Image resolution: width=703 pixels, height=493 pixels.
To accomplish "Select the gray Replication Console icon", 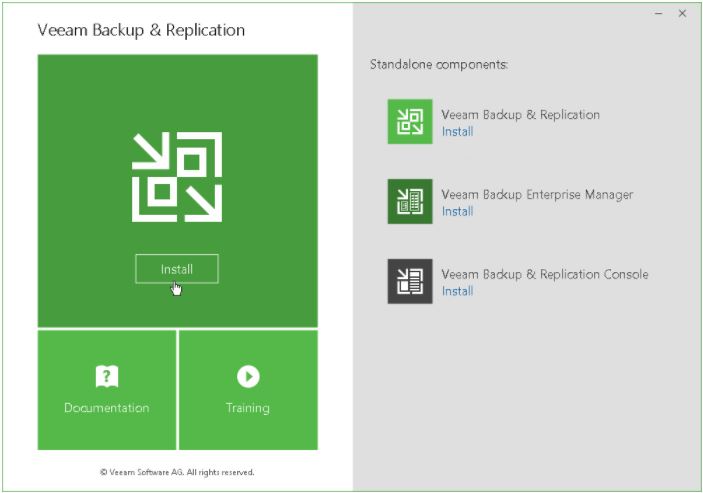I will pos(410,281).
